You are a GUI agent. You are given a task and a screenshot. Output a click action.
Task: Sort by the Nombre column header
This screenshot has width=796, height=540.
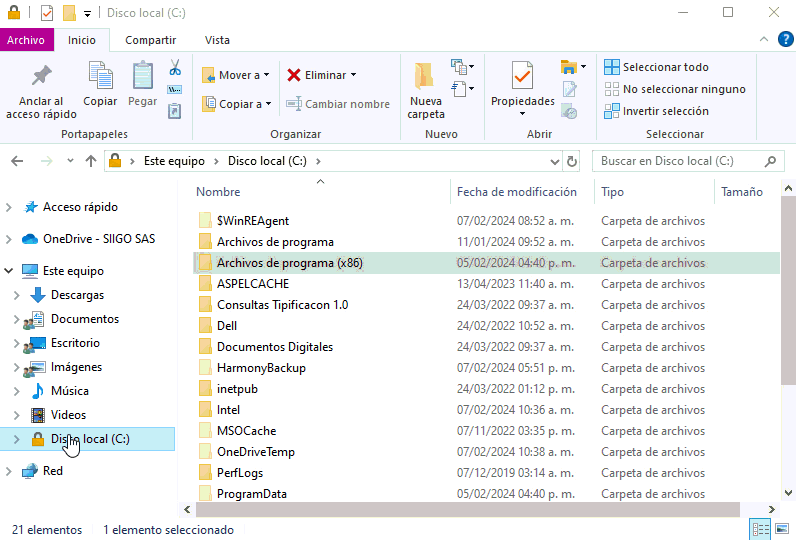(x=321, y=192)
